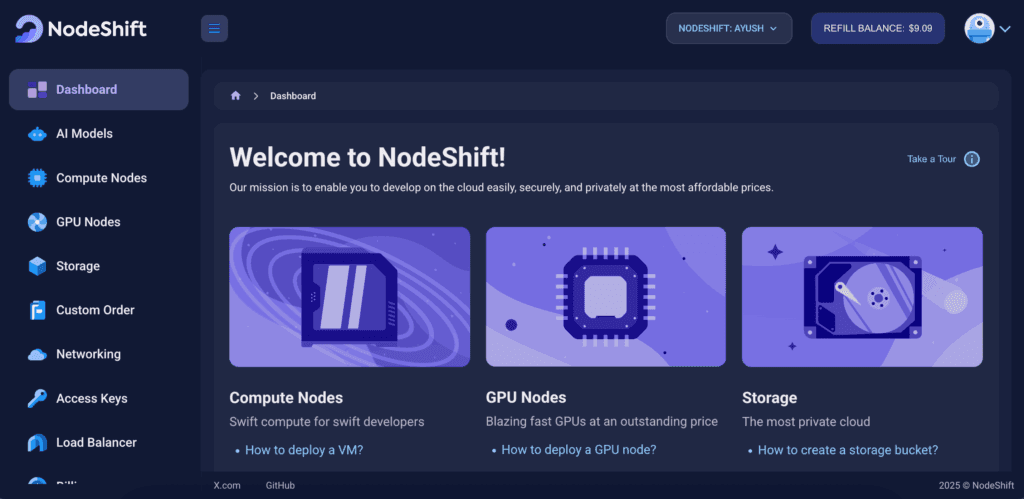Go to Load Balancer in sidebar
The image size is (1024, 499).
(96, 442)
